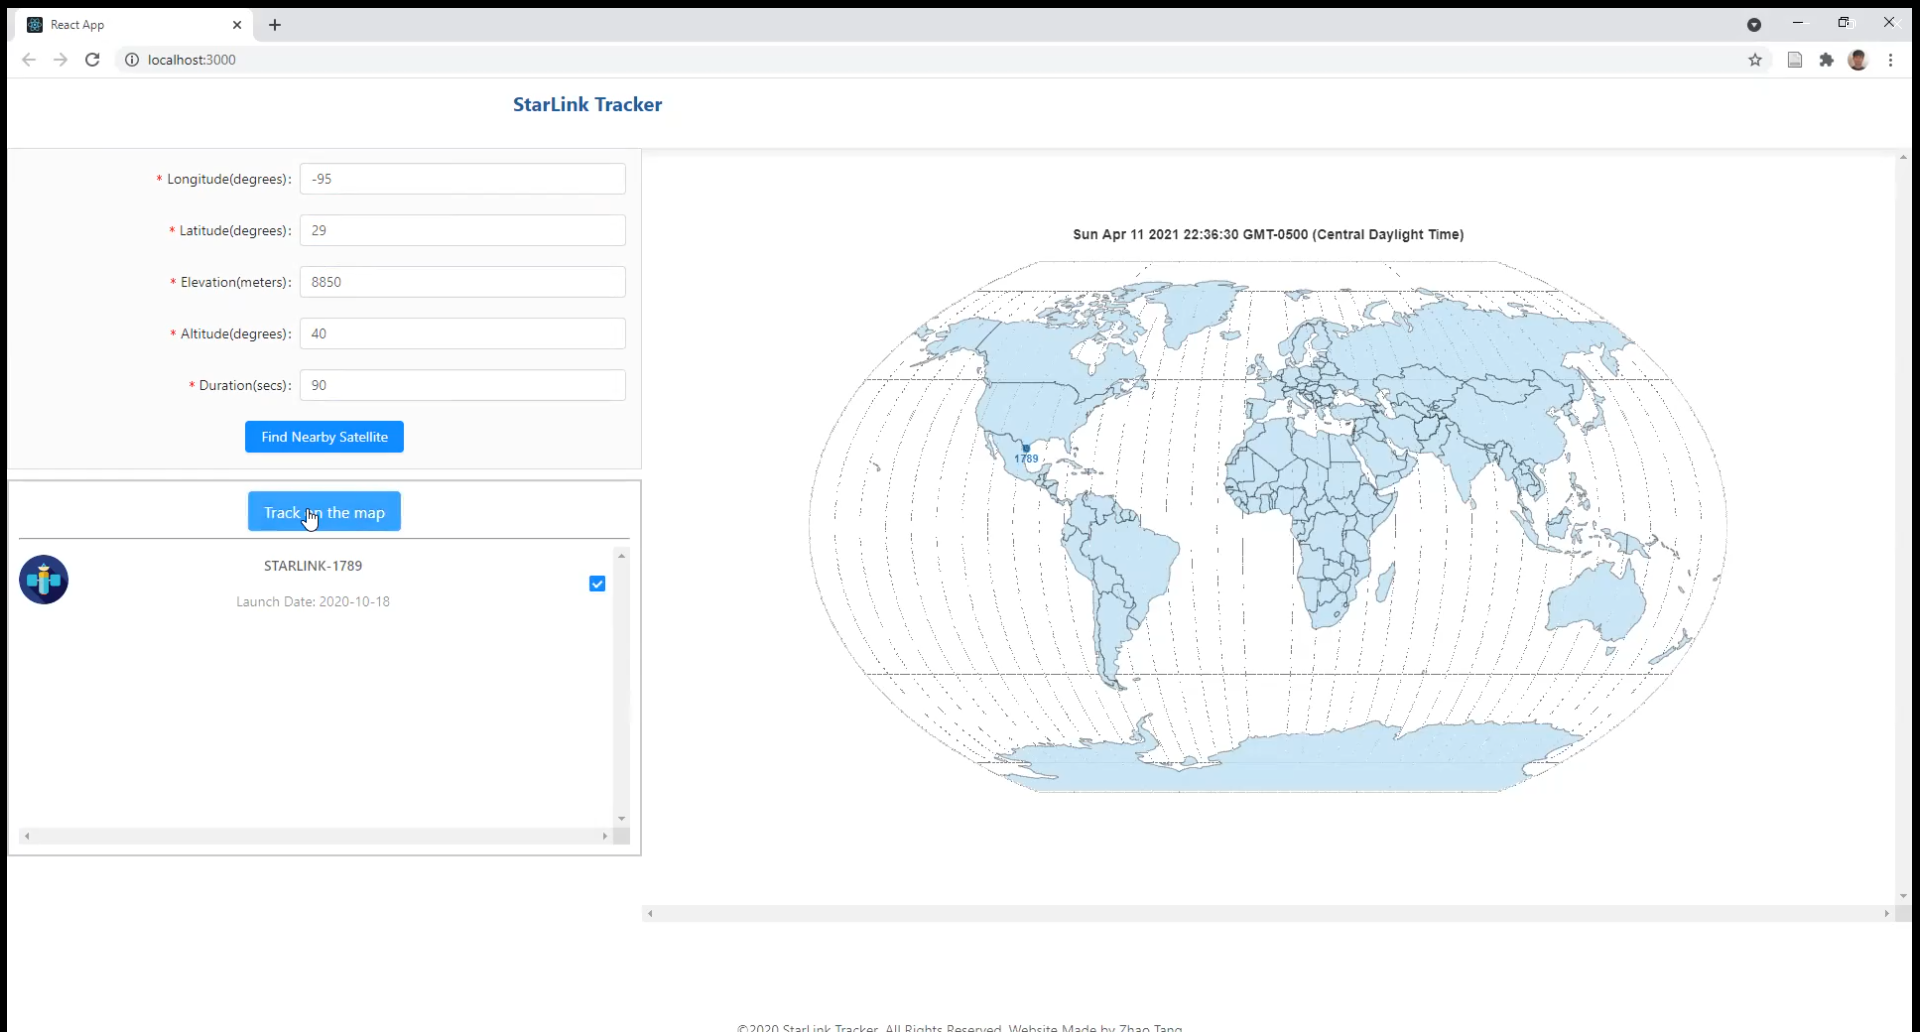This screenshot has width=1920, height=1032.
Task: Open the Chrome three-dot menu
Action: coord(1890,60)
